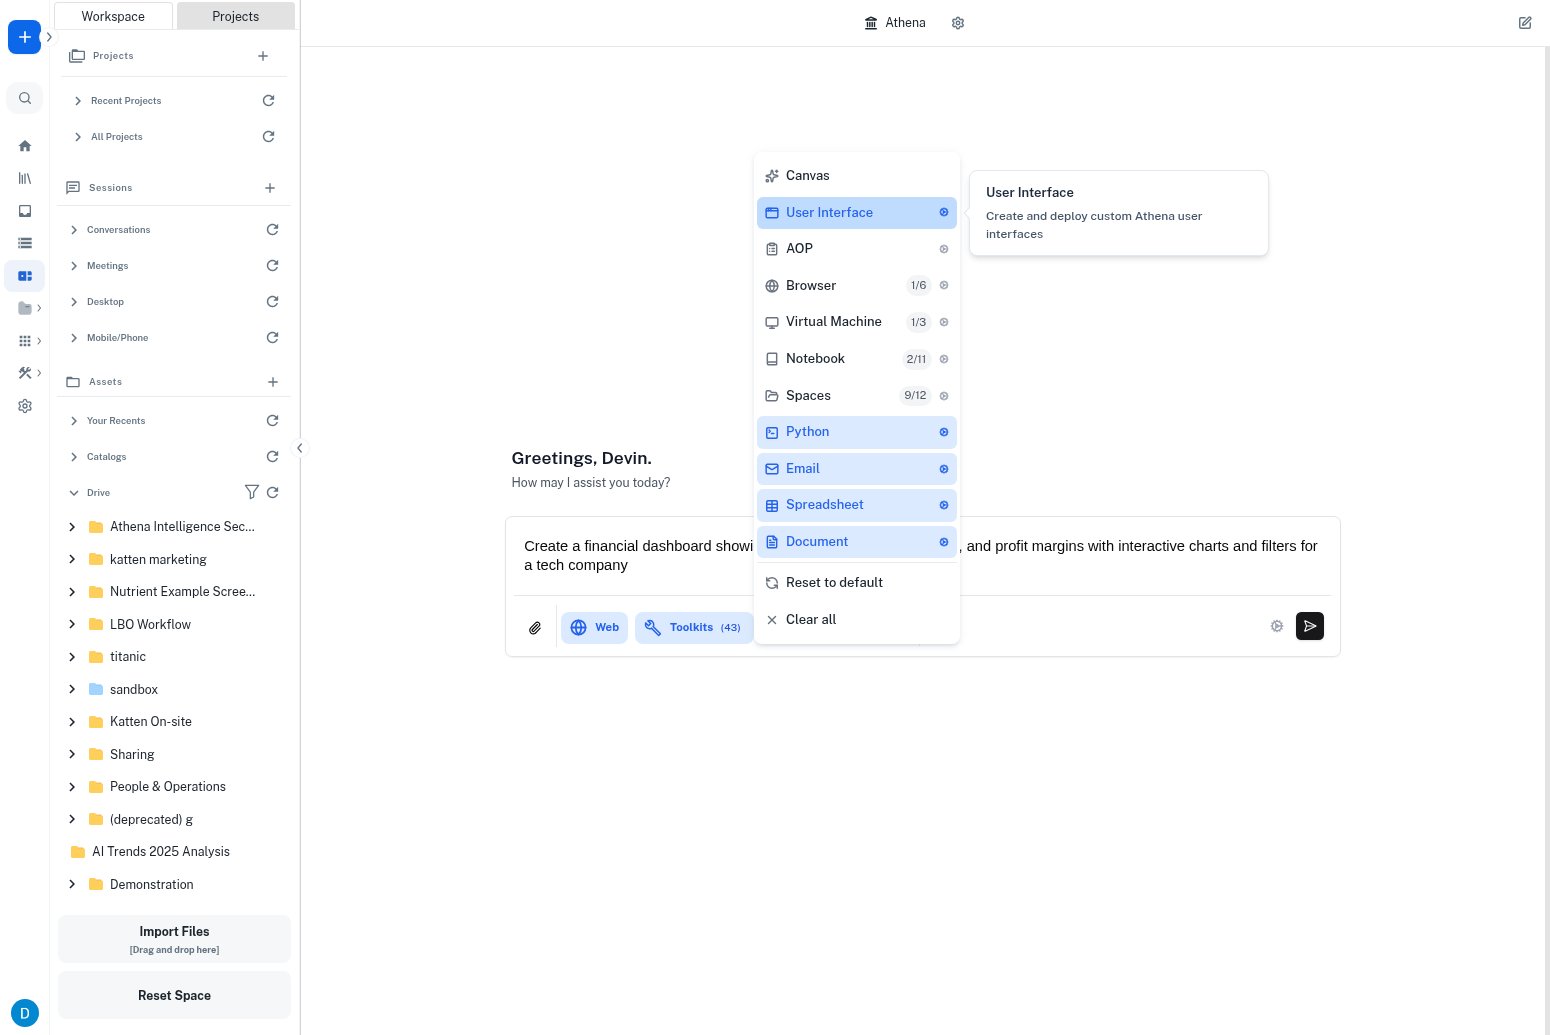This screenshot has width=1550, height=1035.
Task: Filter the Drive list
Action: pos(252,492)
